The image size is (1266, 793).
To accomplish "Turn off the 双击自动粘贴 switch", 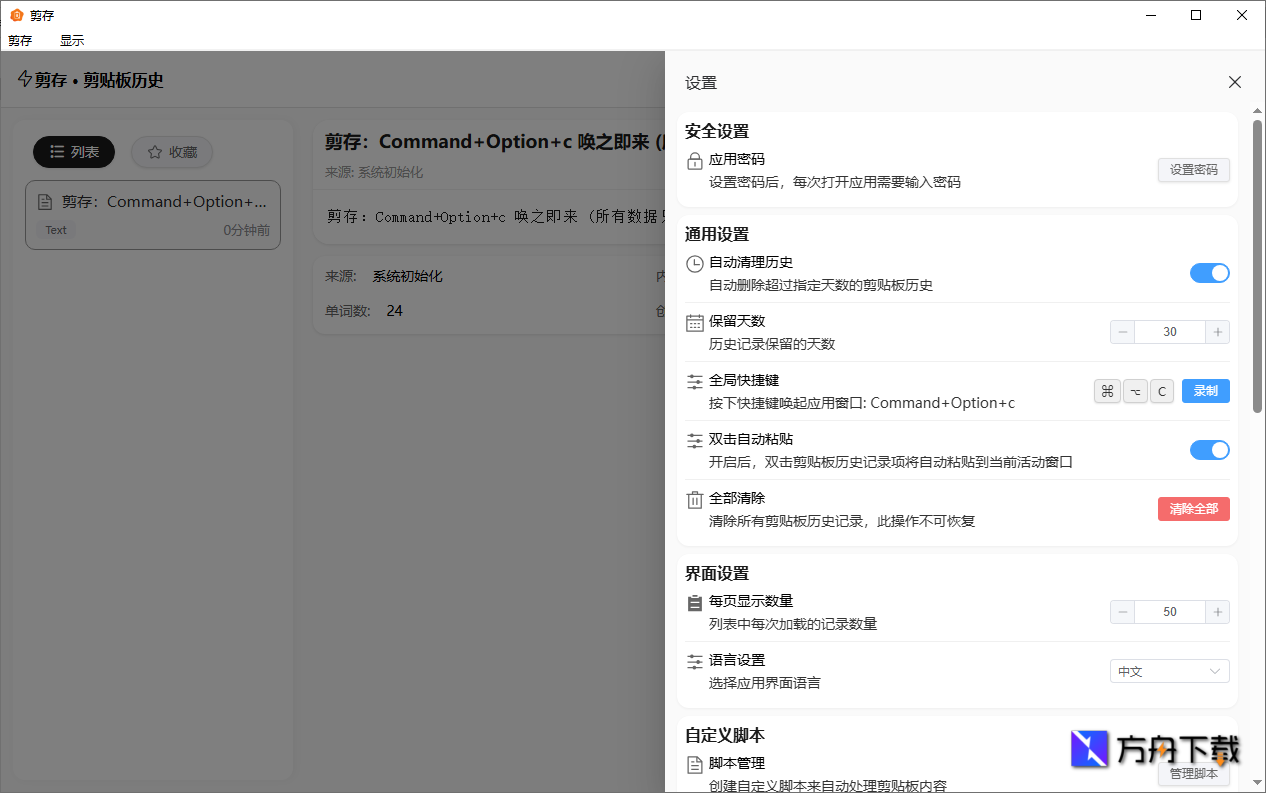I will coord(1210,449).
